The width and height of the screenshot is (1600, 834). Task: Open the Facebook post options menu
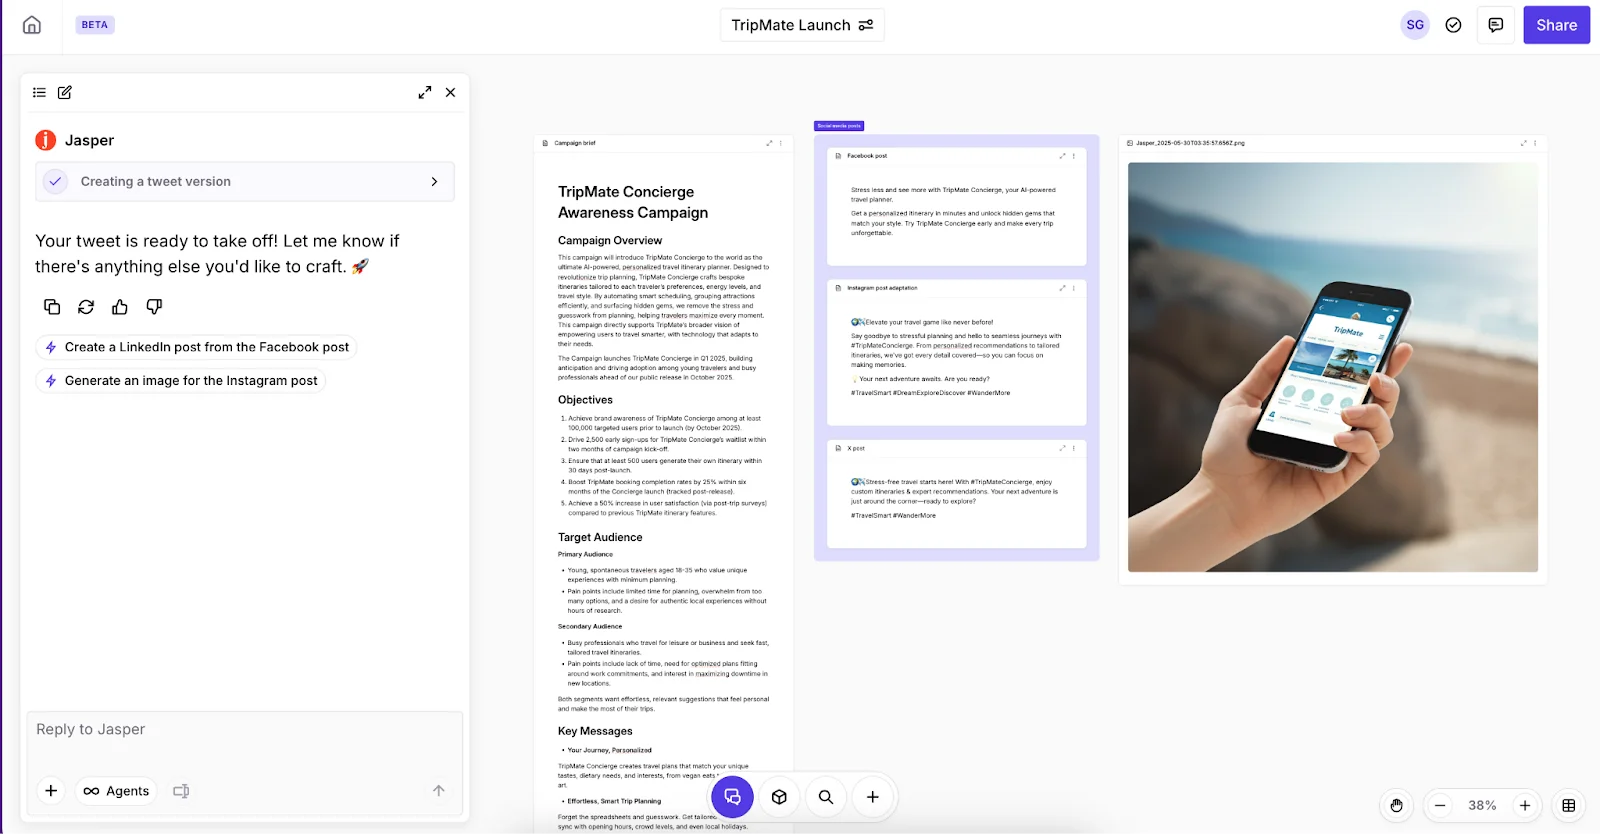pos(1074,156)
